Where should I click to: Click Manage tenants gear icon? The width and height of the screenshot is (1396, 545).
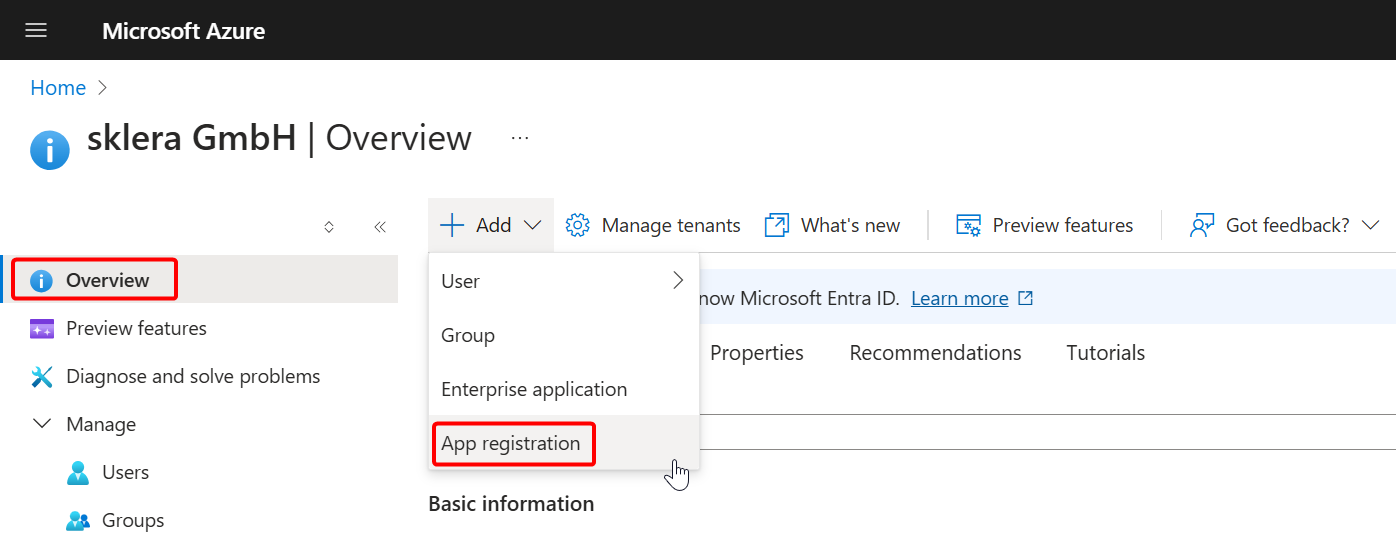(x=578, y=225)
